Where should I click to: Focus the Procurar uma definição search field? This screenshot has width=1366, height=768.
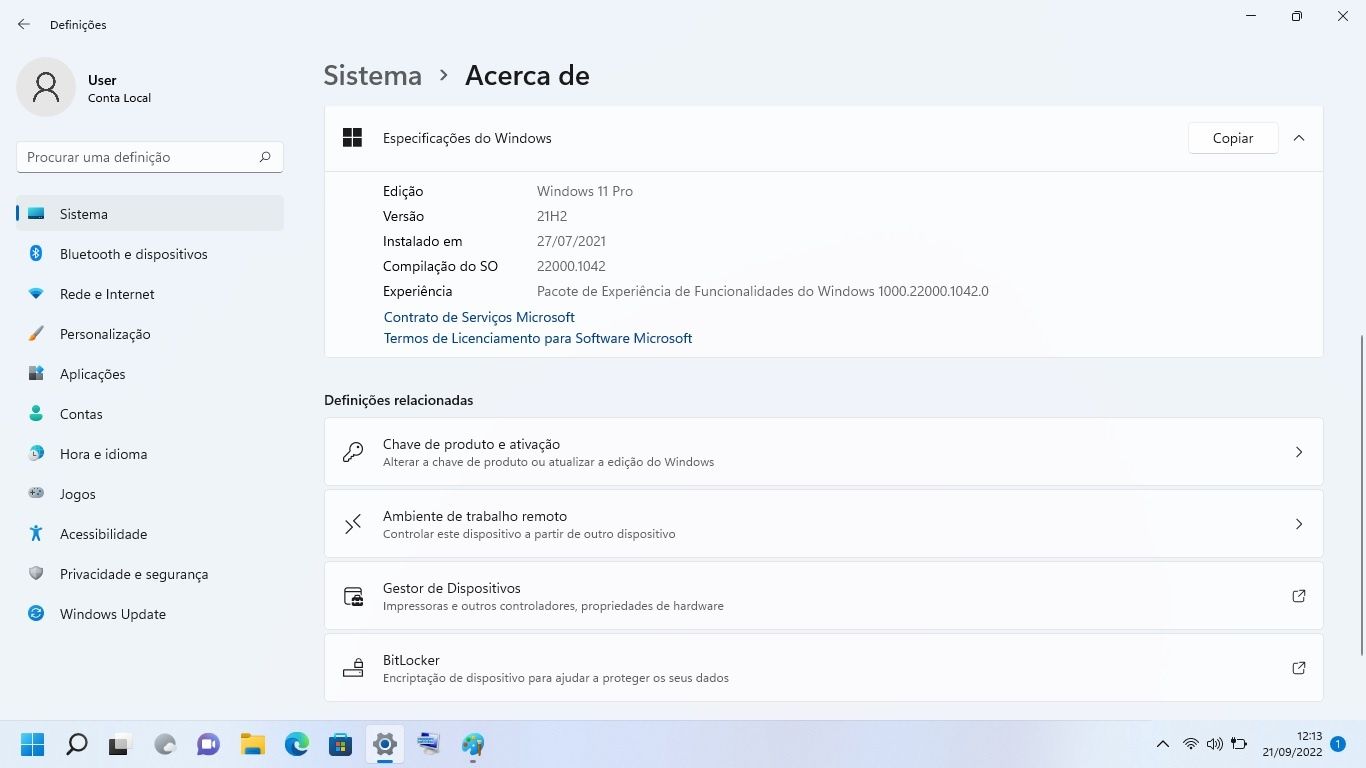(150, 157)
